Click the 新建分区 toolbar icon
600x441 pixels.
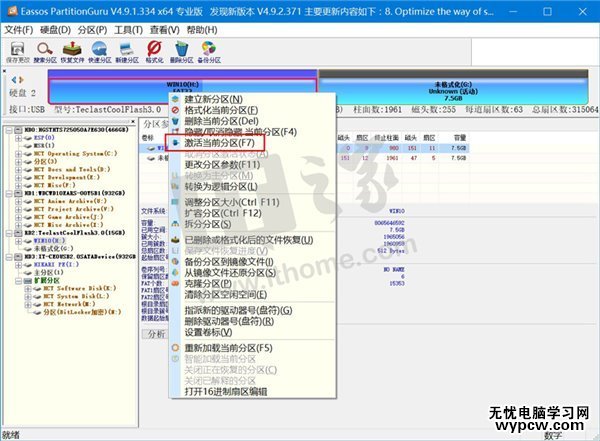(x=127, y=52)
